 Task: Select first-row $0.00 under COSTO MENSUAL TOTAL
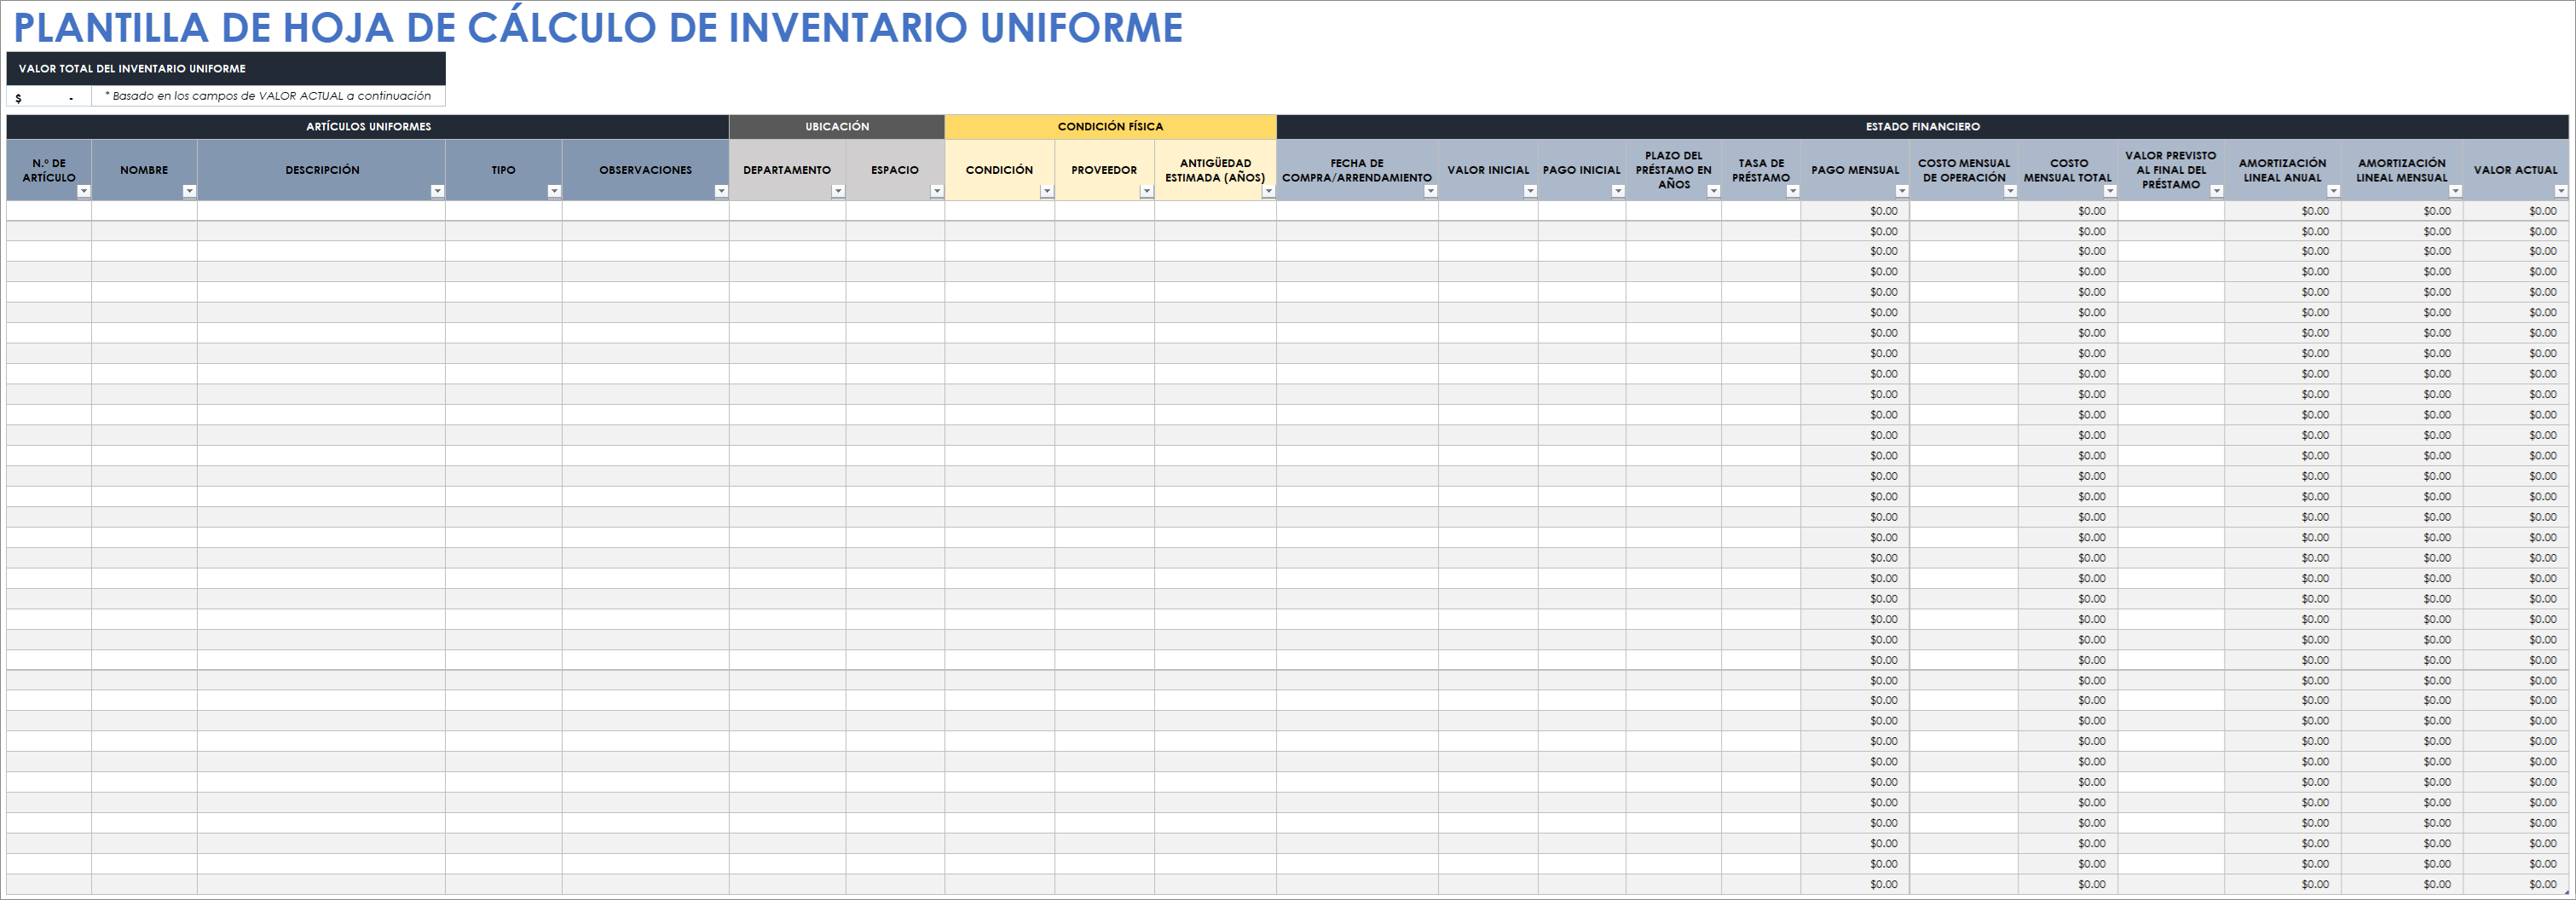(x=2068, y=211)
